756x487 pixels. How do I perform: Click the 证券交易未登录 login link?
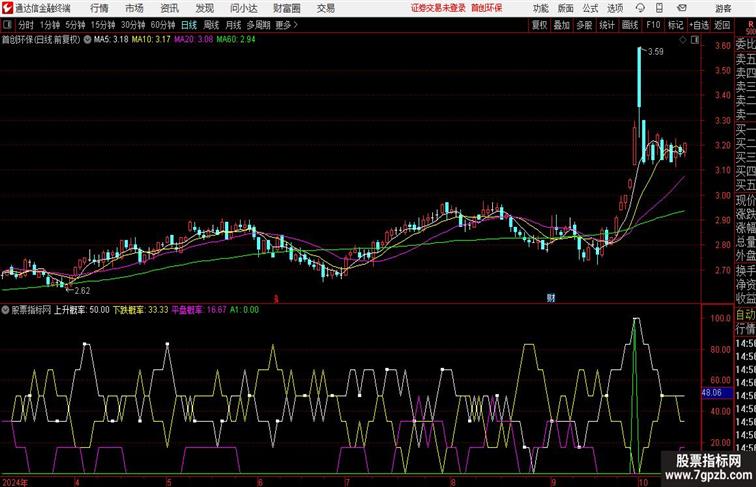pos(438,8)
